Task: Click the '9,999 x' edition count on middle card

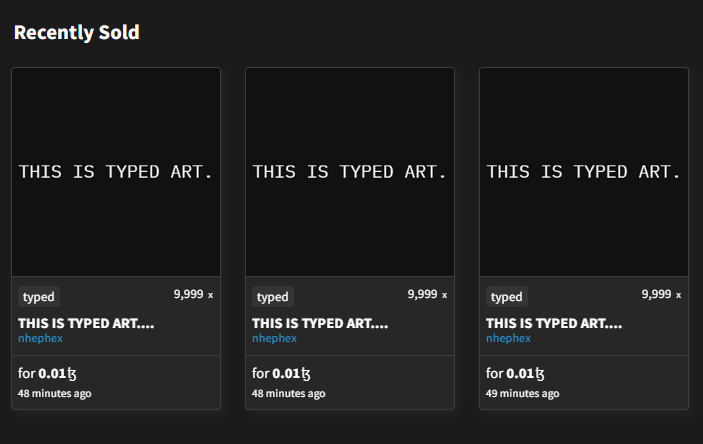Action: [x=427, y=294]
